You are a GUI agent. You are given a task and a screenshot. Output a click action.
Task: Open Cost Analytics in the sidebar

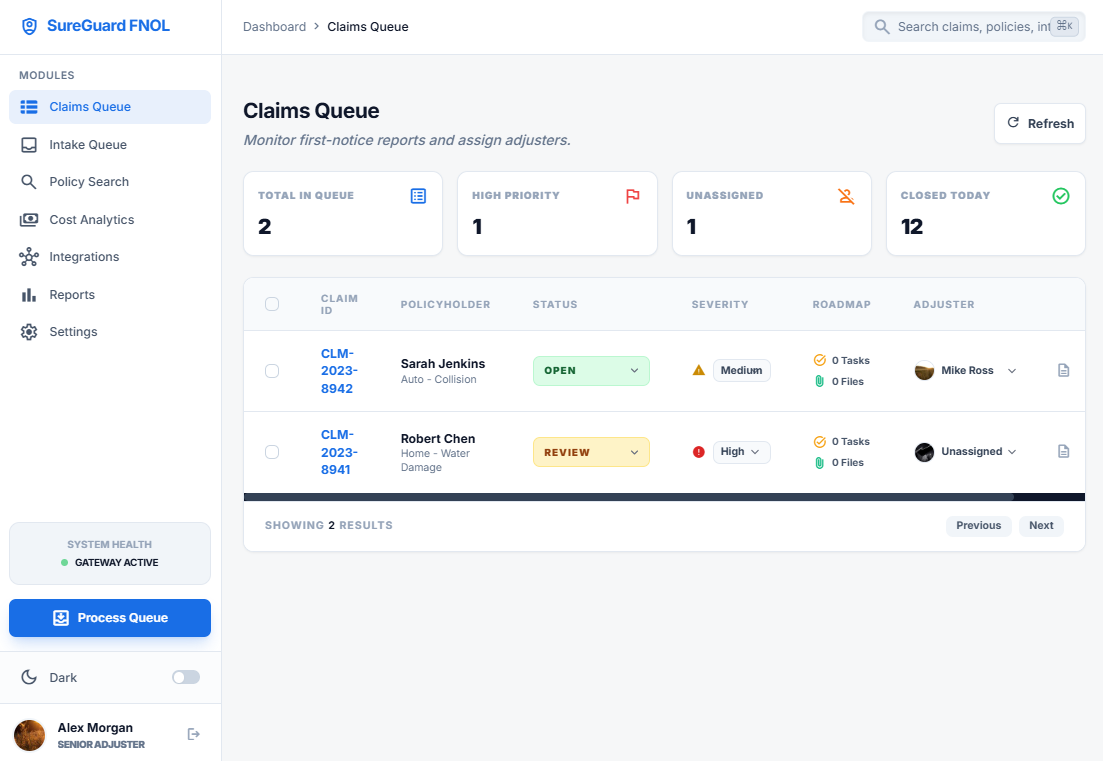91,220
